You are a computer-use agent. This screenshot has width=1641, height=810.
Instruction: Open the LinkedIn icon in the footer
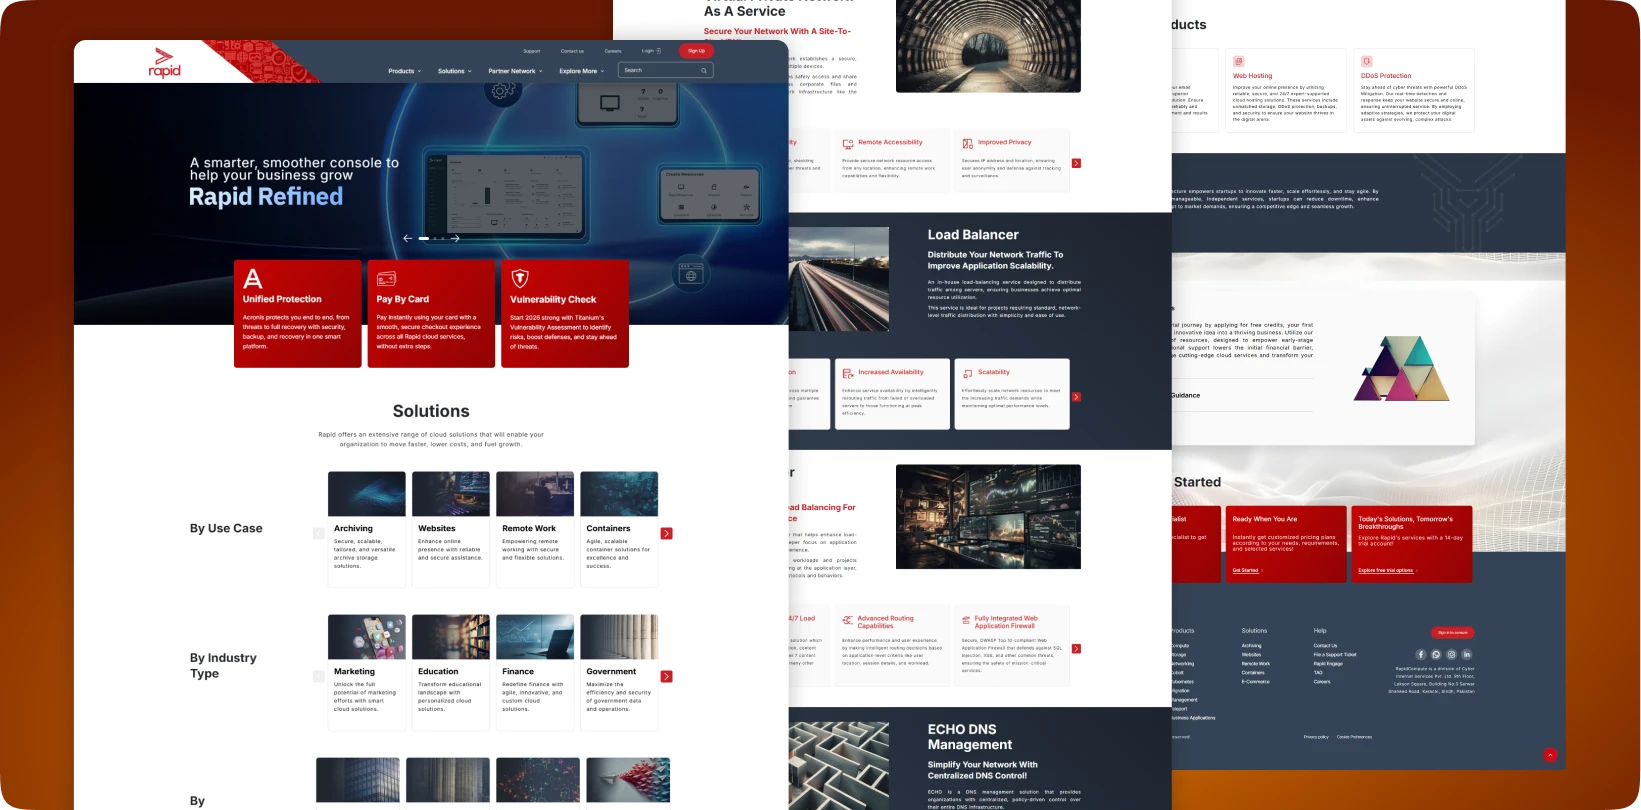tap(1467, 655)
